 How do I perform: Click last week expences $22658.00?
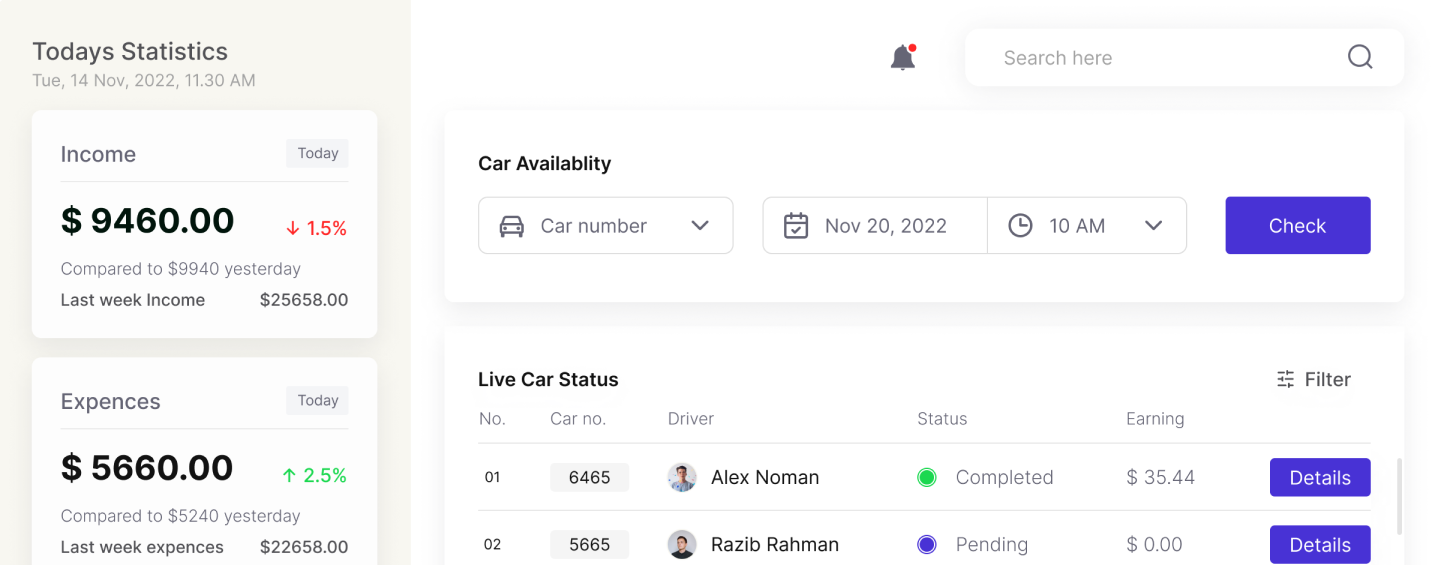coord(304,546)
